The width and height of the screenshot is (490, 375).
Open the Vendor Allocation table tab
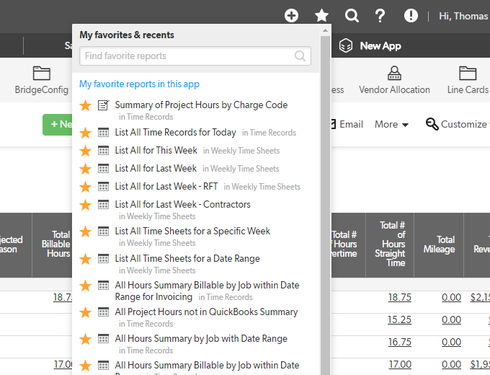pyautogui.click(x=394, y=80)
